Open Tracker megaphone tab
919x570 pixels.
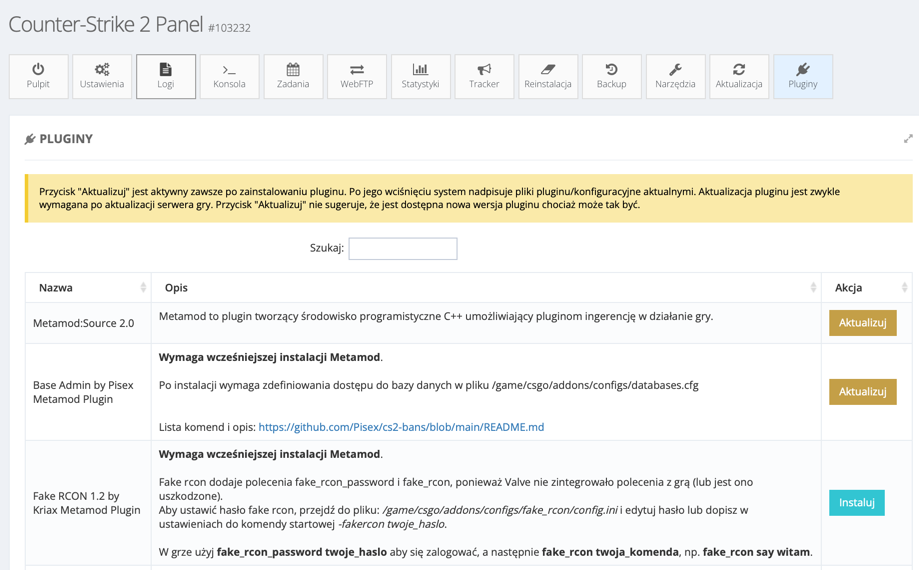pyautogui.click(x=484, y=77)
